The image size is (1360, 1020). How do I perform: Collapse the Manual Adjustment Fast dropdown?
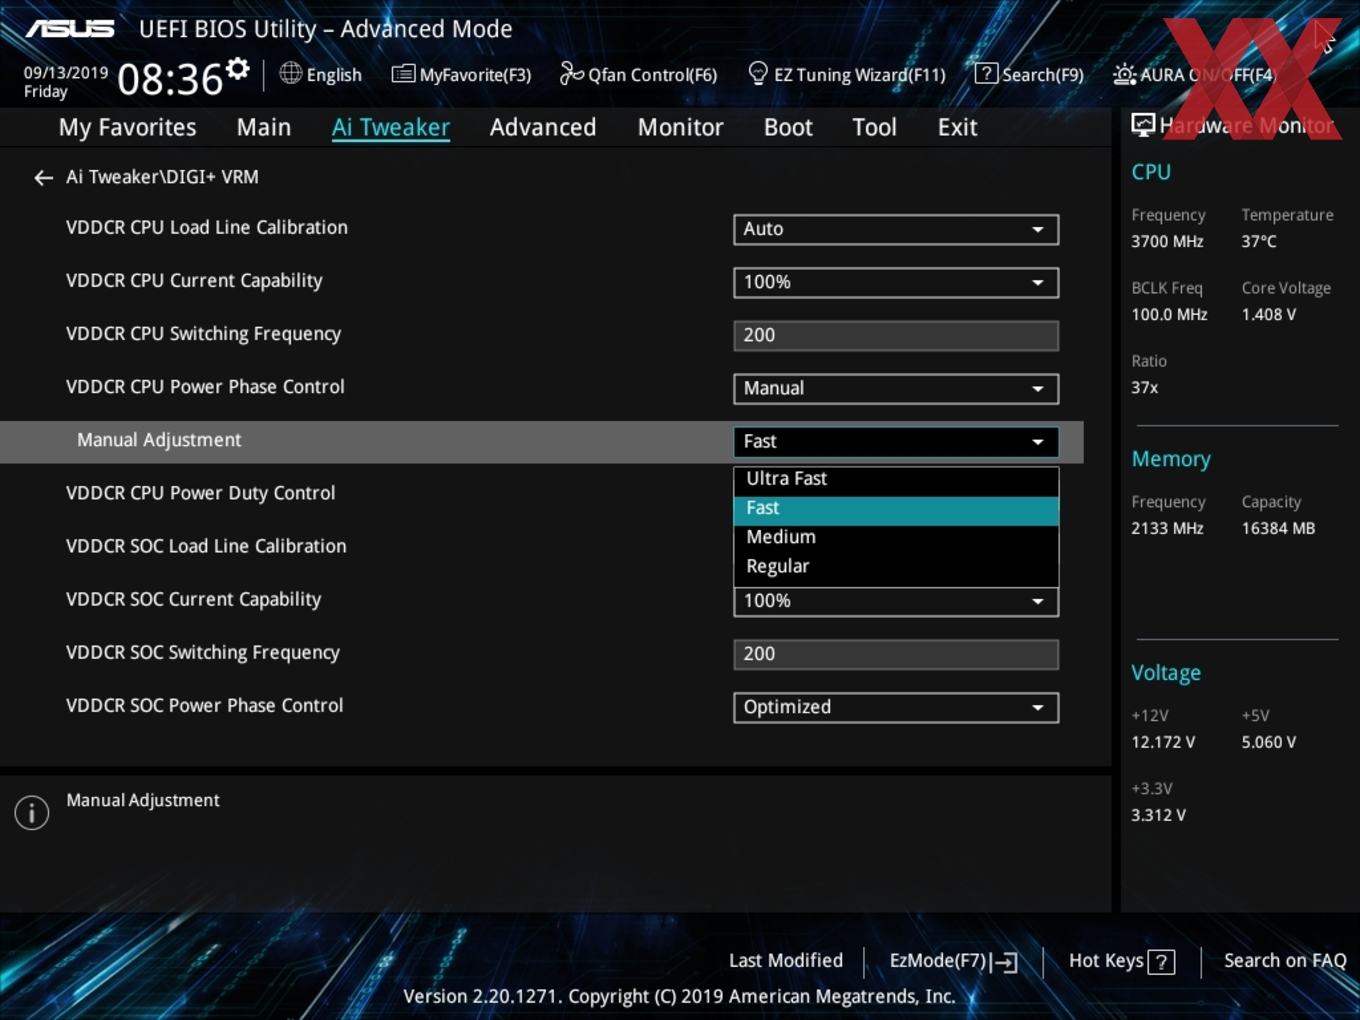coord(896,441)
